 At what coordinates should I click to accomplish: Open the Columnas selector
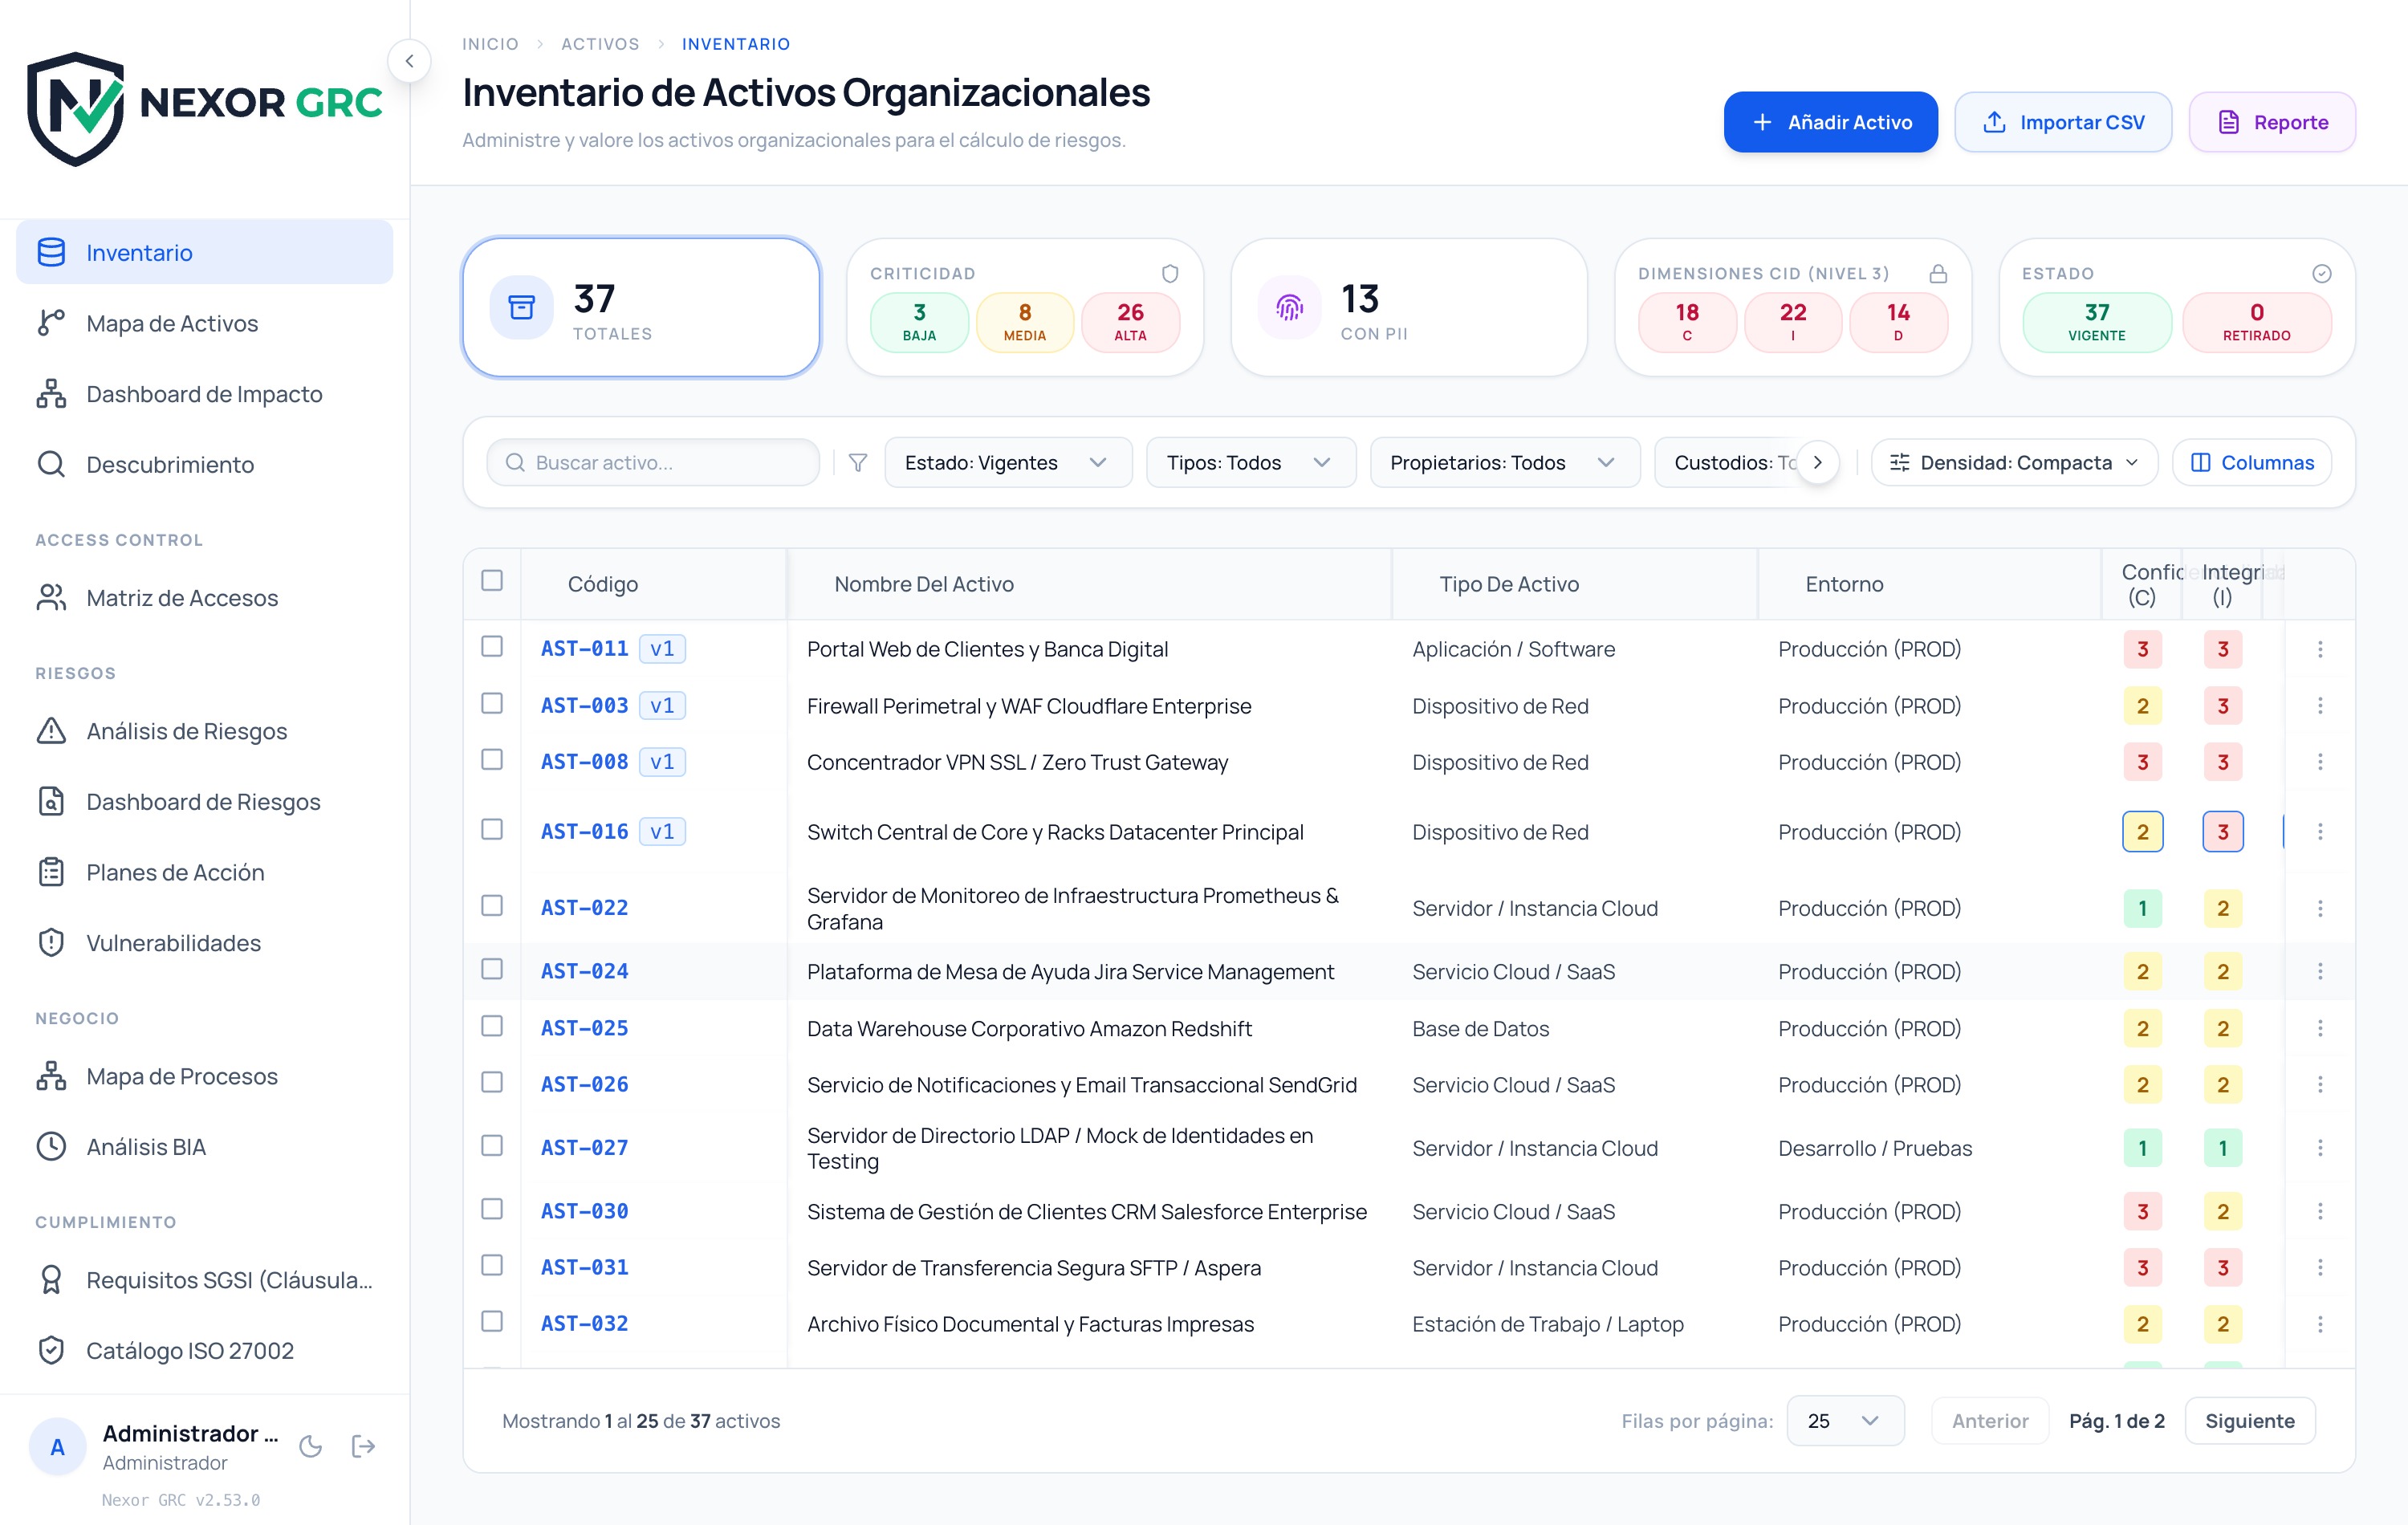pyautogui.click(x=2252, y=463)
